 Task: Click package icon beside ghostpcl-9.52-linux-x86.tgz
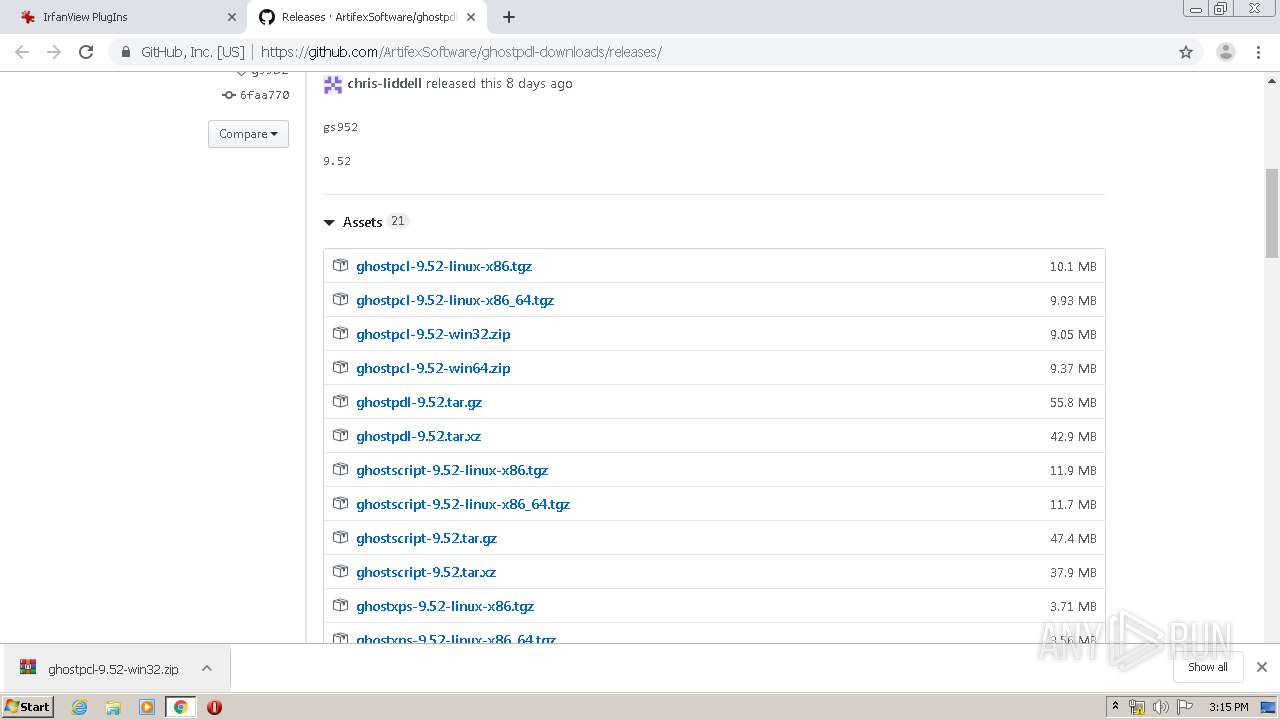click(x=340, y=266)
